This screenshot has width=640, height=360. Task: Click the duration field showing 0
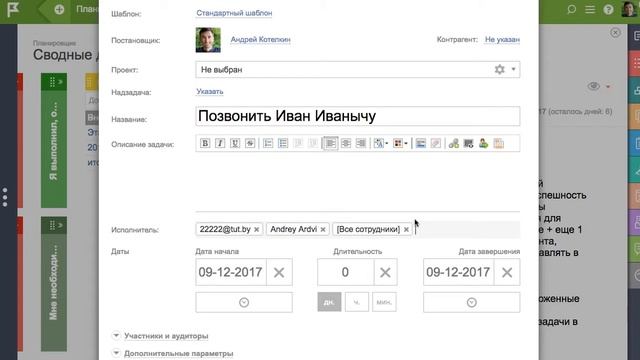345,272
